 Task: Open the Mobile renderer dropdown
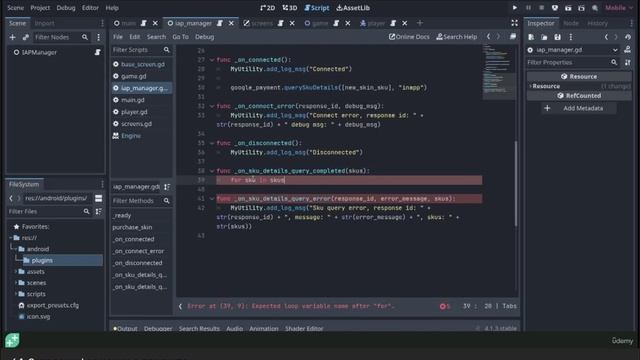pyautogui.click(x=619, y=8)
